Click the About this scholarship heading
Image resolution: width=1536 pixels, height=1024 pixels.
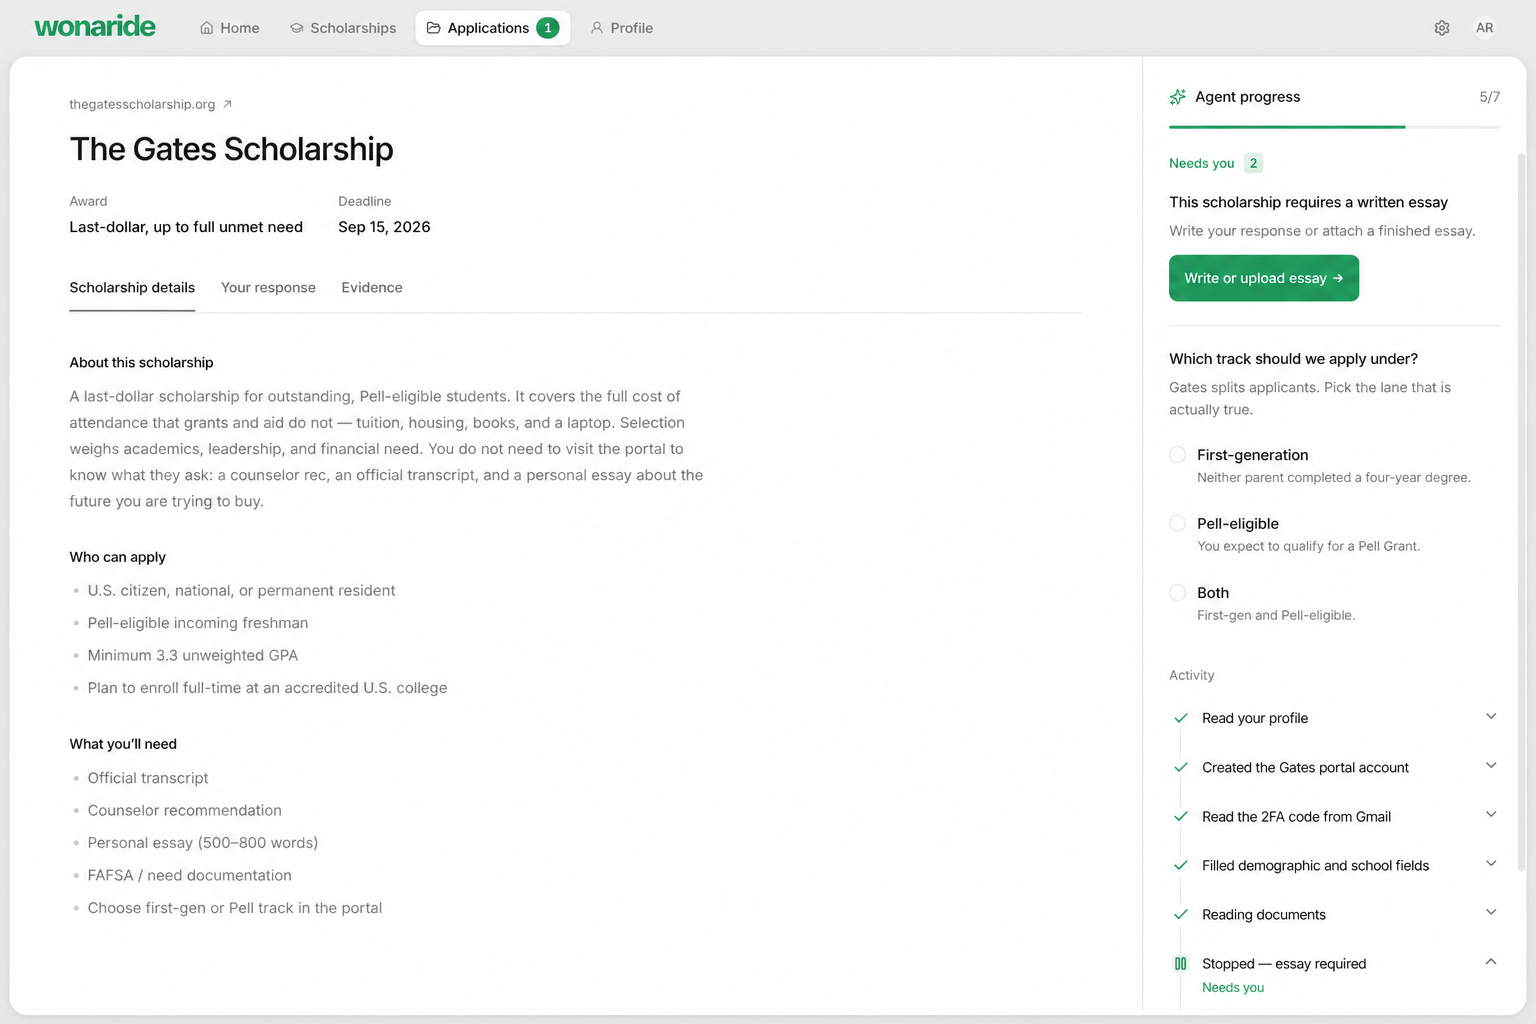pyautogui.click(x=141, y=363)
